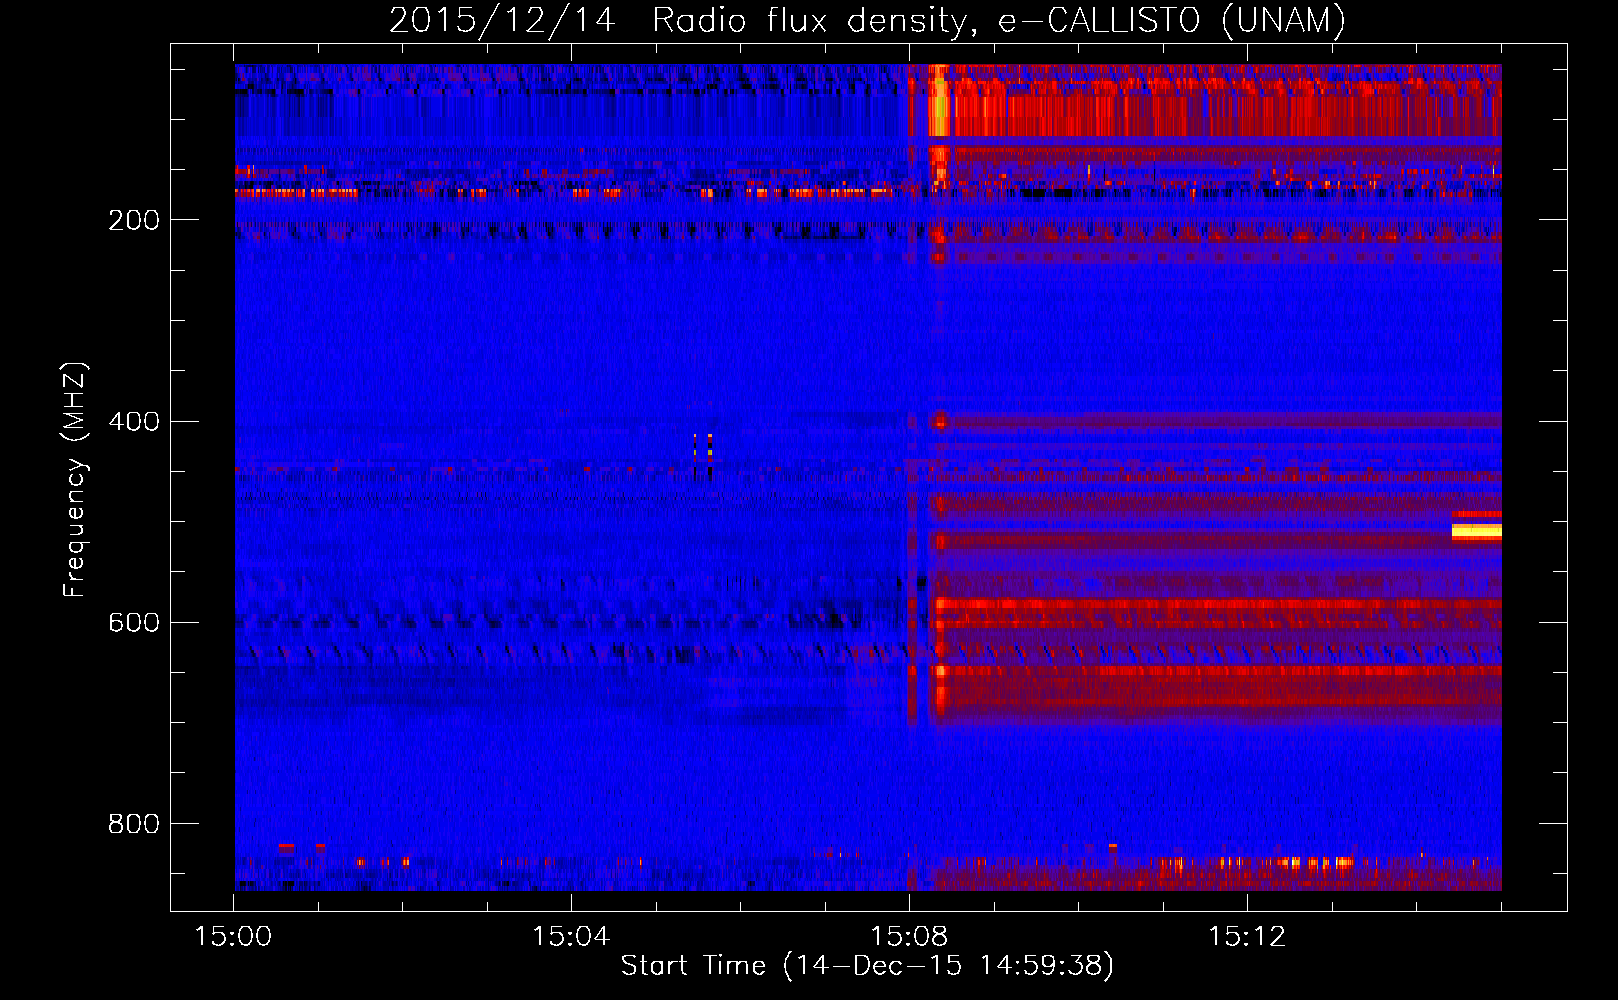Click the 'Start Time (14-Dec-15 14:59:38)' label

pos(867,966)
